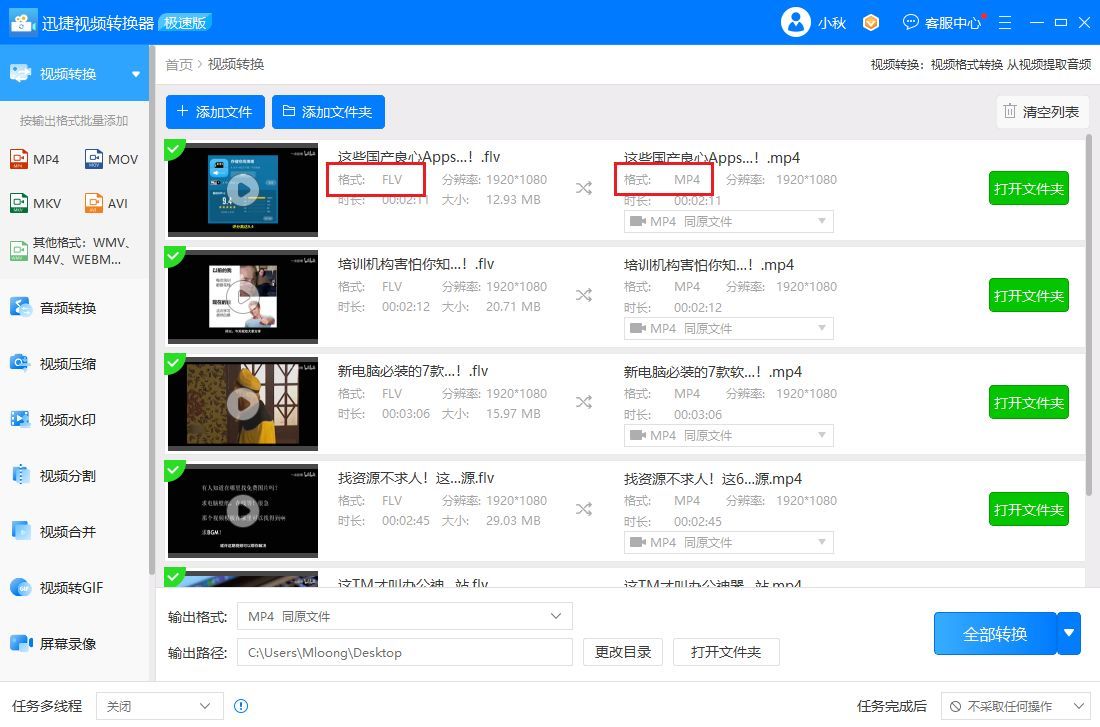This screenshot has width=1100, height=727.
Task: Expand the 输出格式 MP4 dropdown
Action: [404, 617]
